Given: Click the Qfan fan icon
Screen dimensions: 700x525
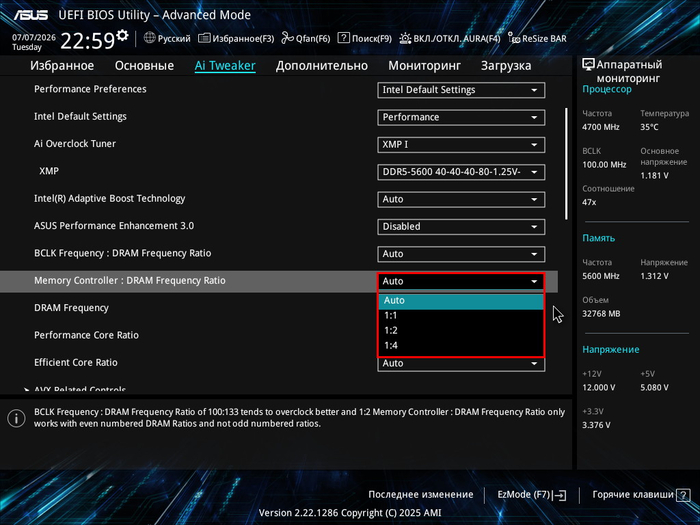Looking at the screenshot, I should pos(287,38).
